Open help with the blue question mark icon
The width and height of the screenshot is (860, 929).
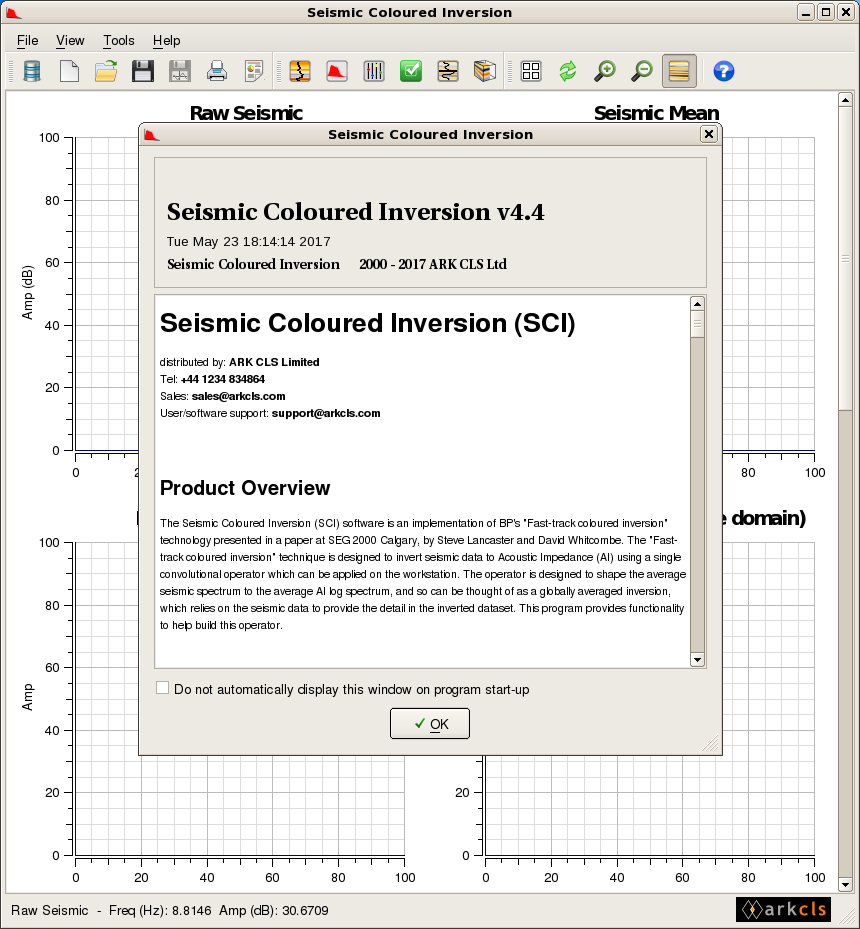click(x=724, y=71)
